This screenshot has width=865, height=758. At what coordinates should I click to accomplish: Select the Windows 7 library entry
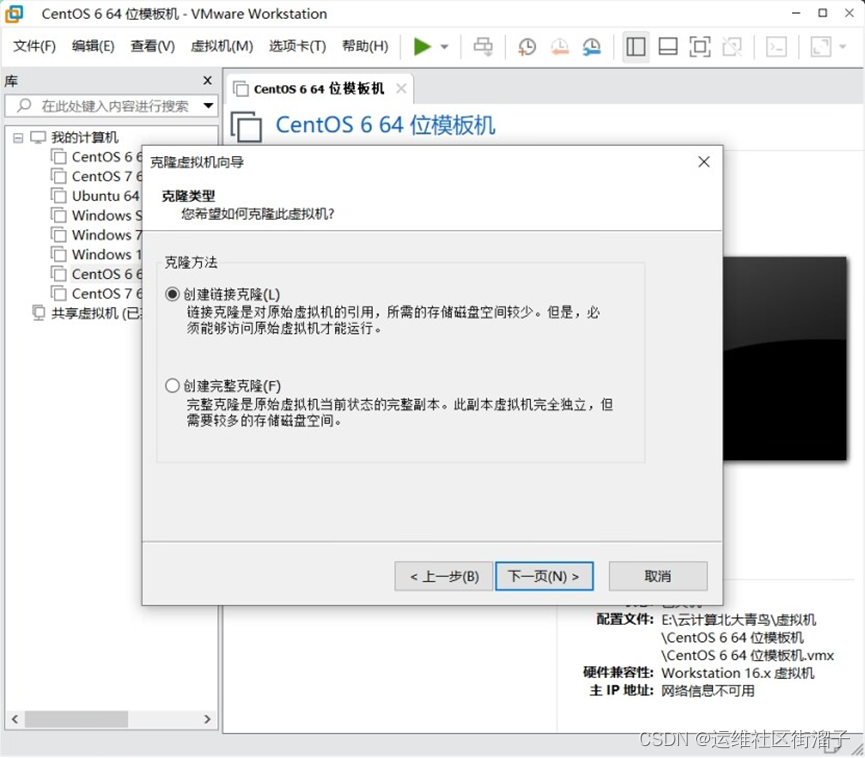click(x=97, y=235)
